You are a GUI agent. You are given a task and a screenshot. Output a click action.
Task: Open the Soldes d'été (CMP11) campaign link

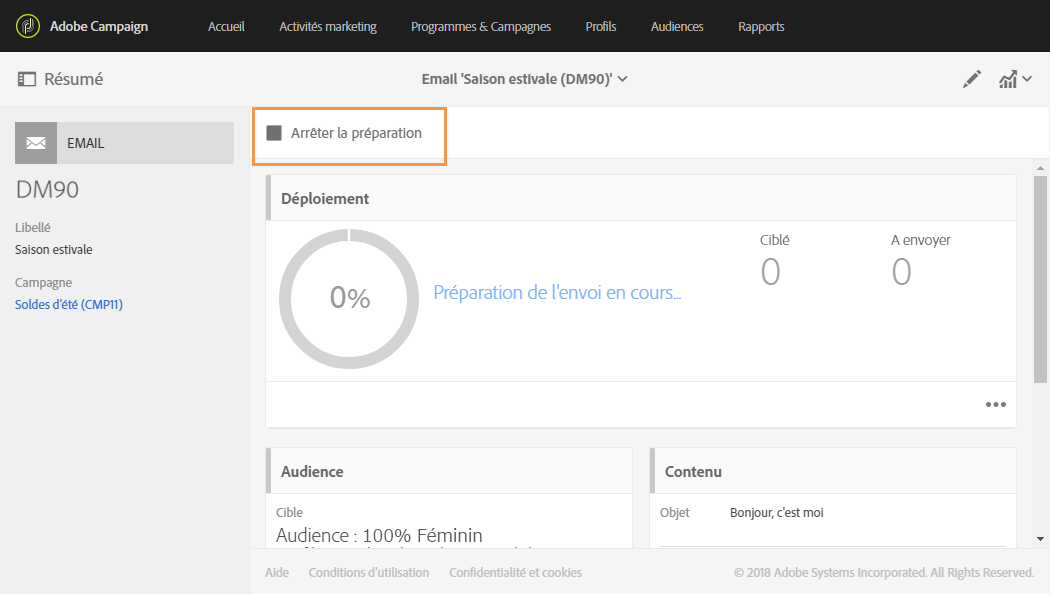click(69, 305)
